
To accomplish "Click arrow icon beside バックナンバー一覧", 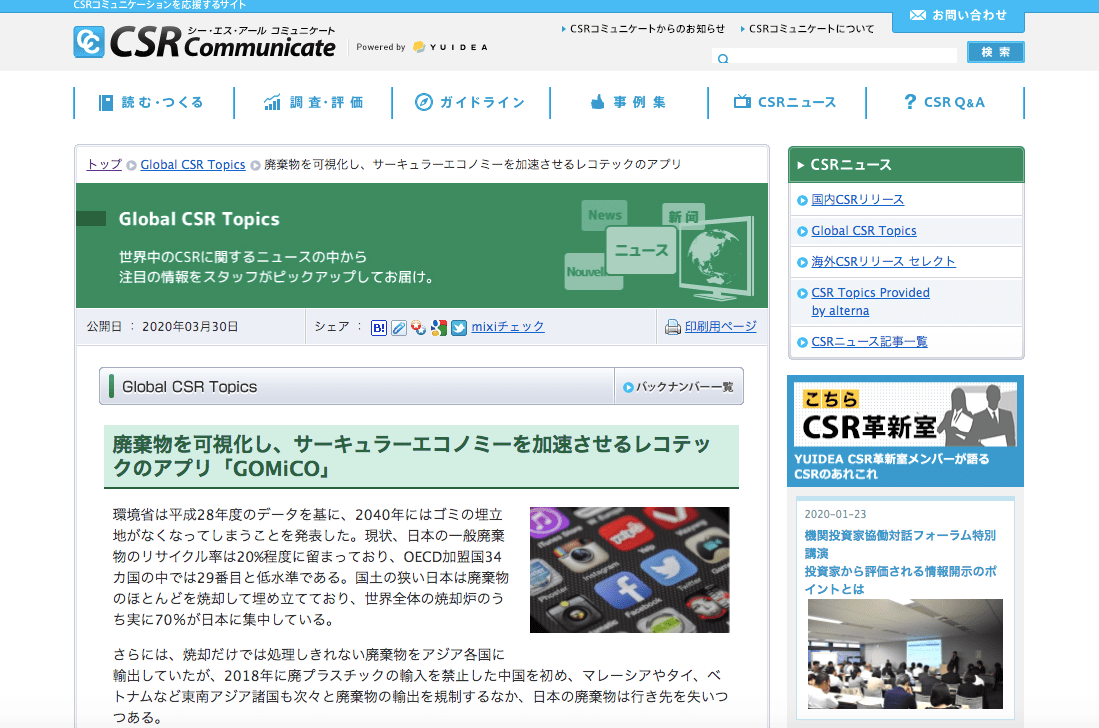I will click(x=628, y=387).
